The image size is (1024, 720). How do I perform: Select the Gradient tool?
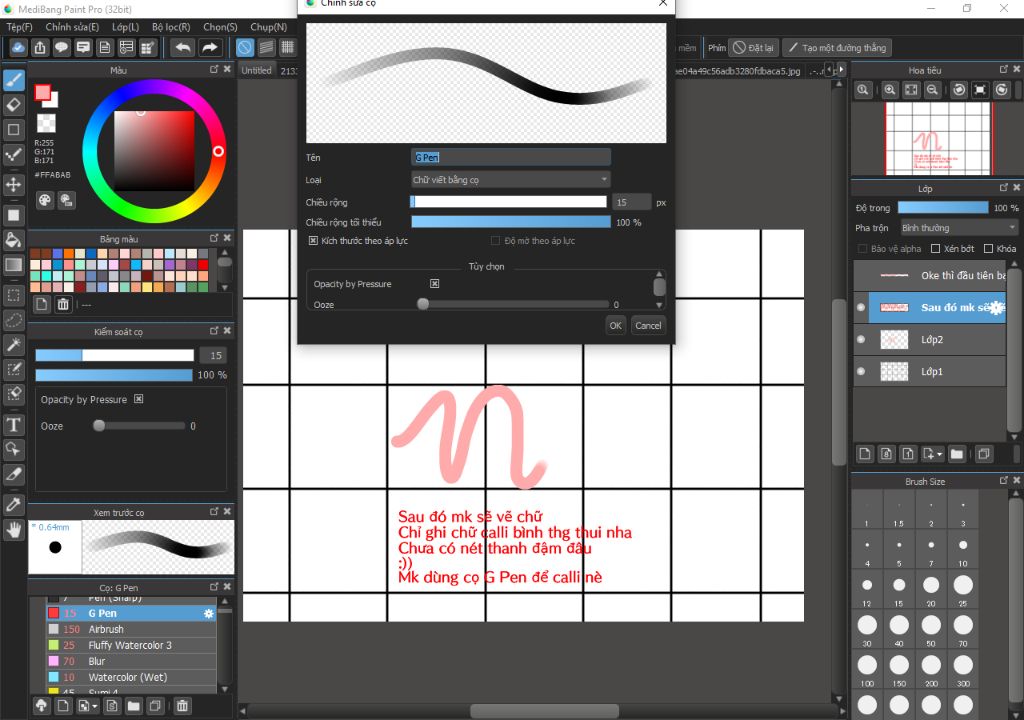pyautogui.click(x=14, y=265)
